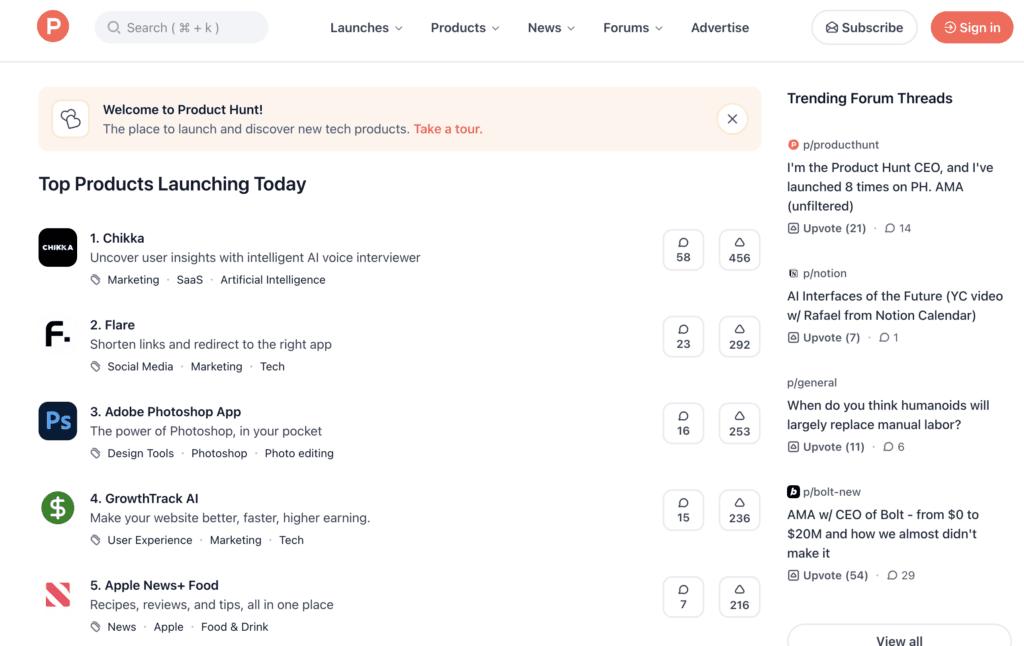Open the Forums dropdown menu
The width and height of the screenshot is (1024, 646).
point(632,28)
